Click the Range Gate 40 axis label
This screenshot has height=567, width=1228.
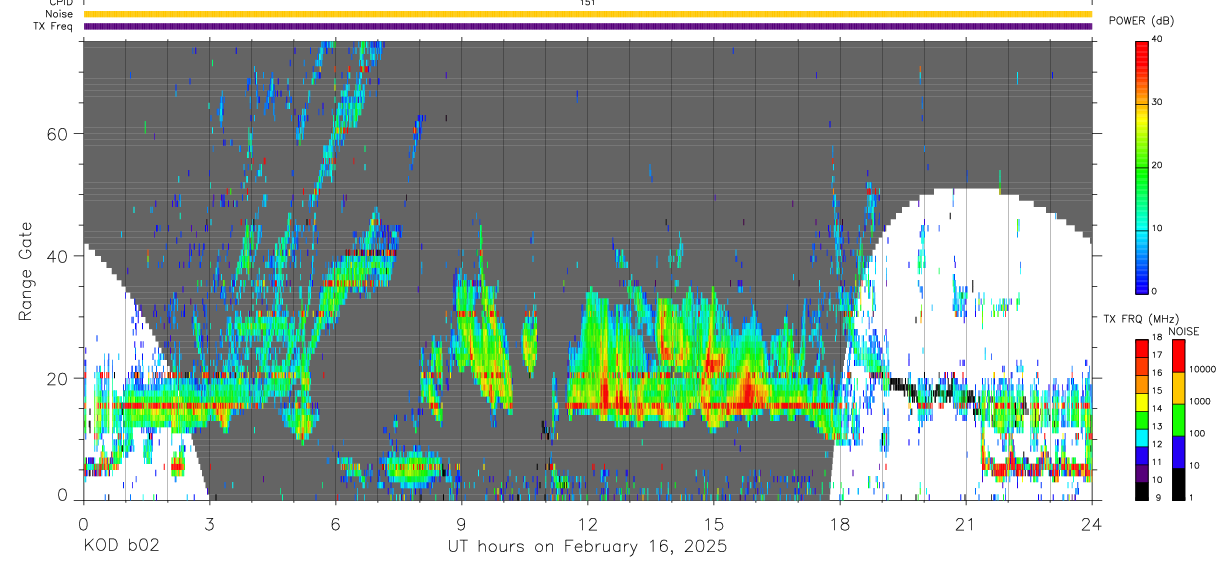click(56, 256)
